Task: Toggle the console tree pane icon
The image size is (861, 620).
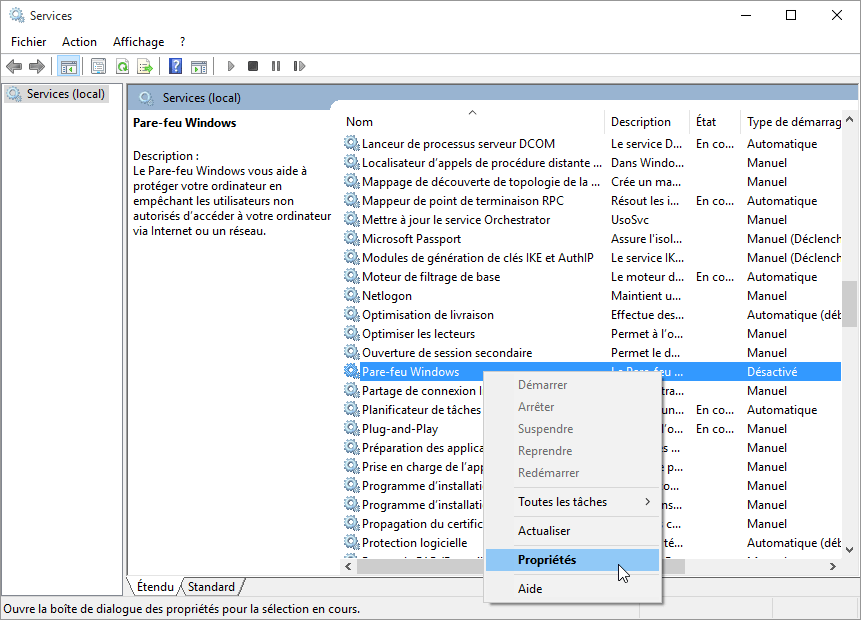Action: (69, 66)
